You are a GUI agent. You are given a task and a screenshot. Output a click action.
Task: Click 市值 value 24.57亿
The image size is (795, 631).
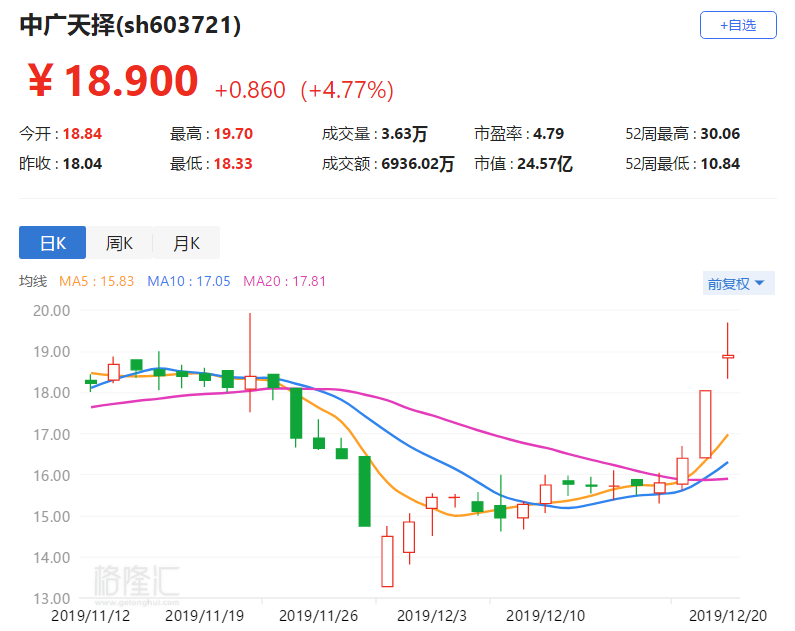(545, 164)
